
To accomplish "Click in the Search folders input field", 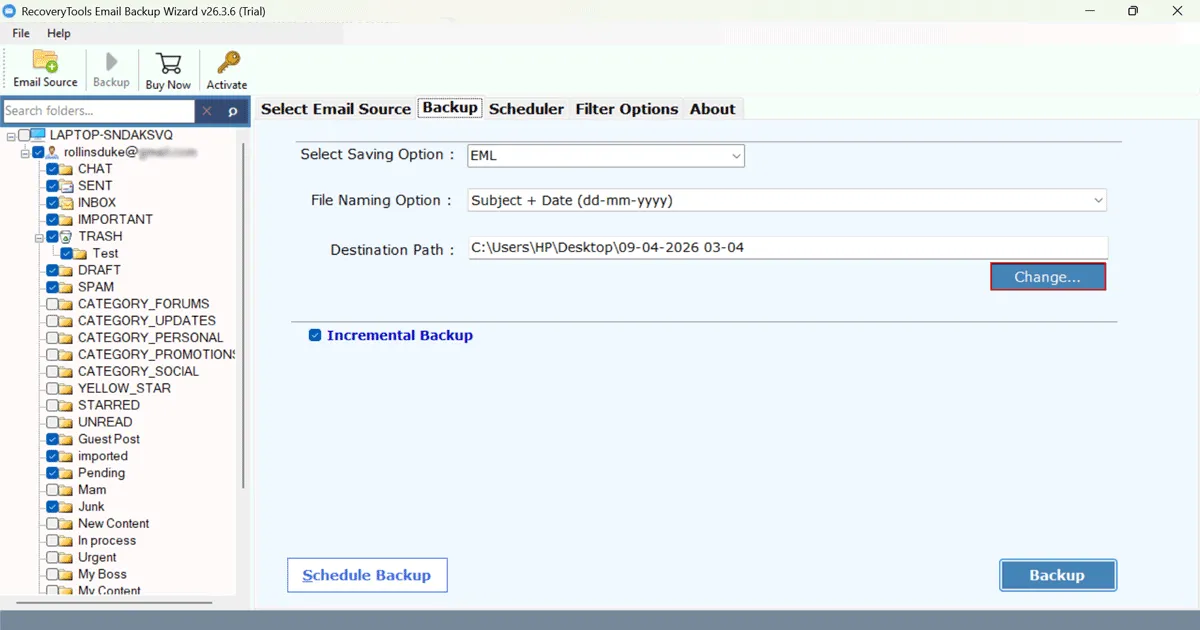I will click(99, 111).
